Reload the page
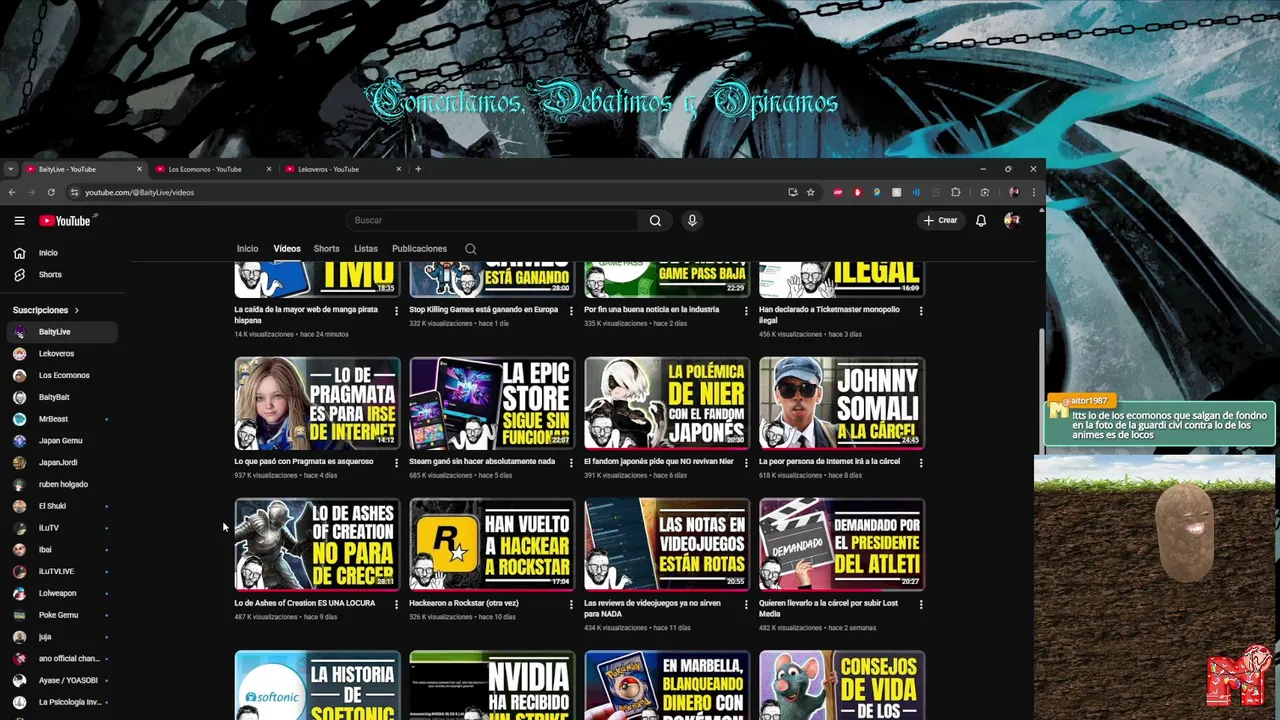 coord(51,192)
